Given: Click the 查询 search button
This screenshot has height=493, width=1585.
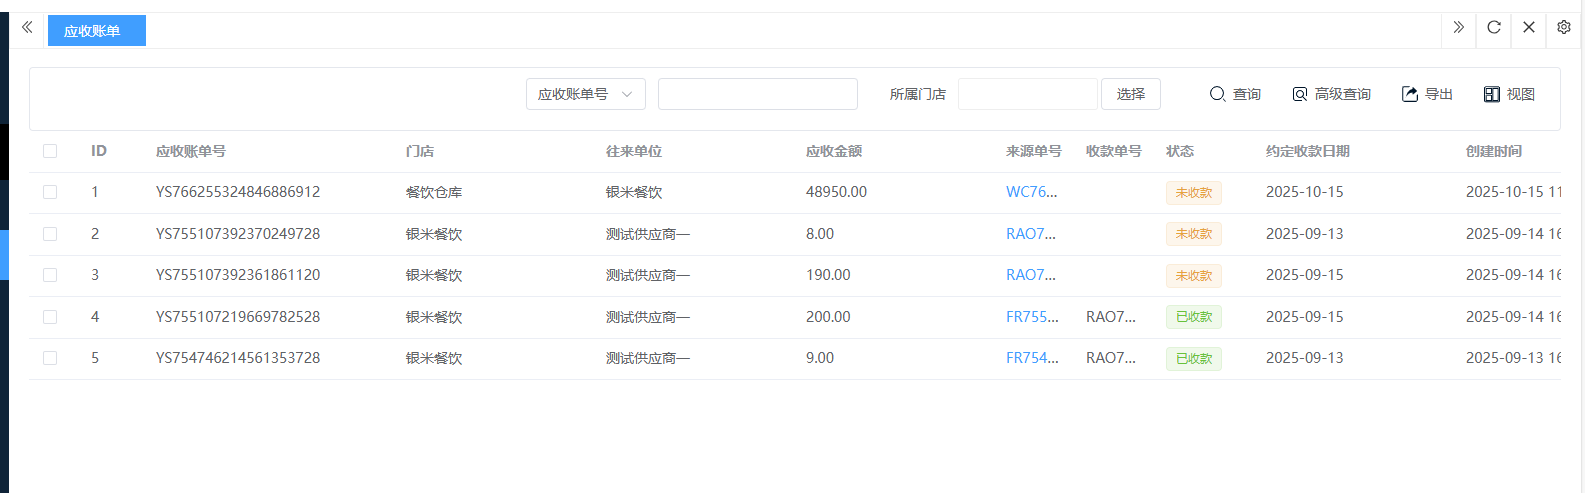Looking at the screenshot, I should pos(1235,94).
